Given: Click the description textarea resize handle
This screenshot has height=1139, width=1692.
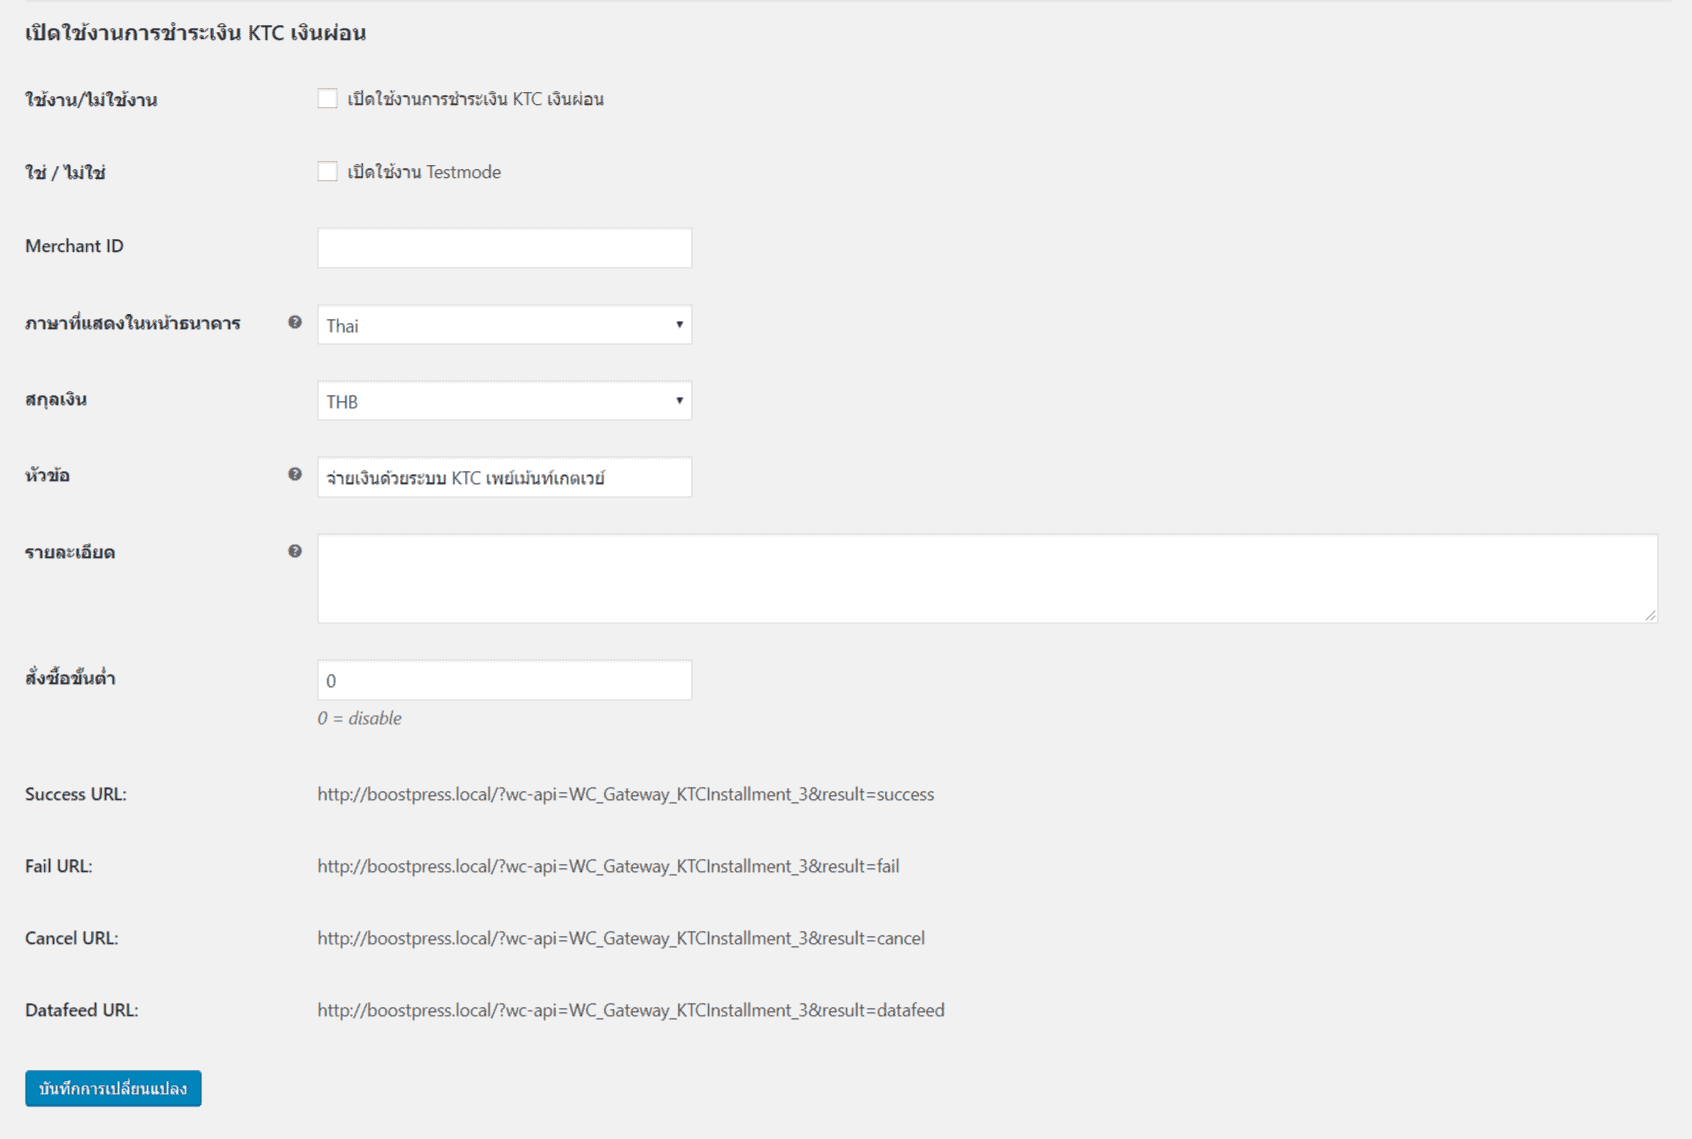Looking at the screenshot, I should [1649, 614].
